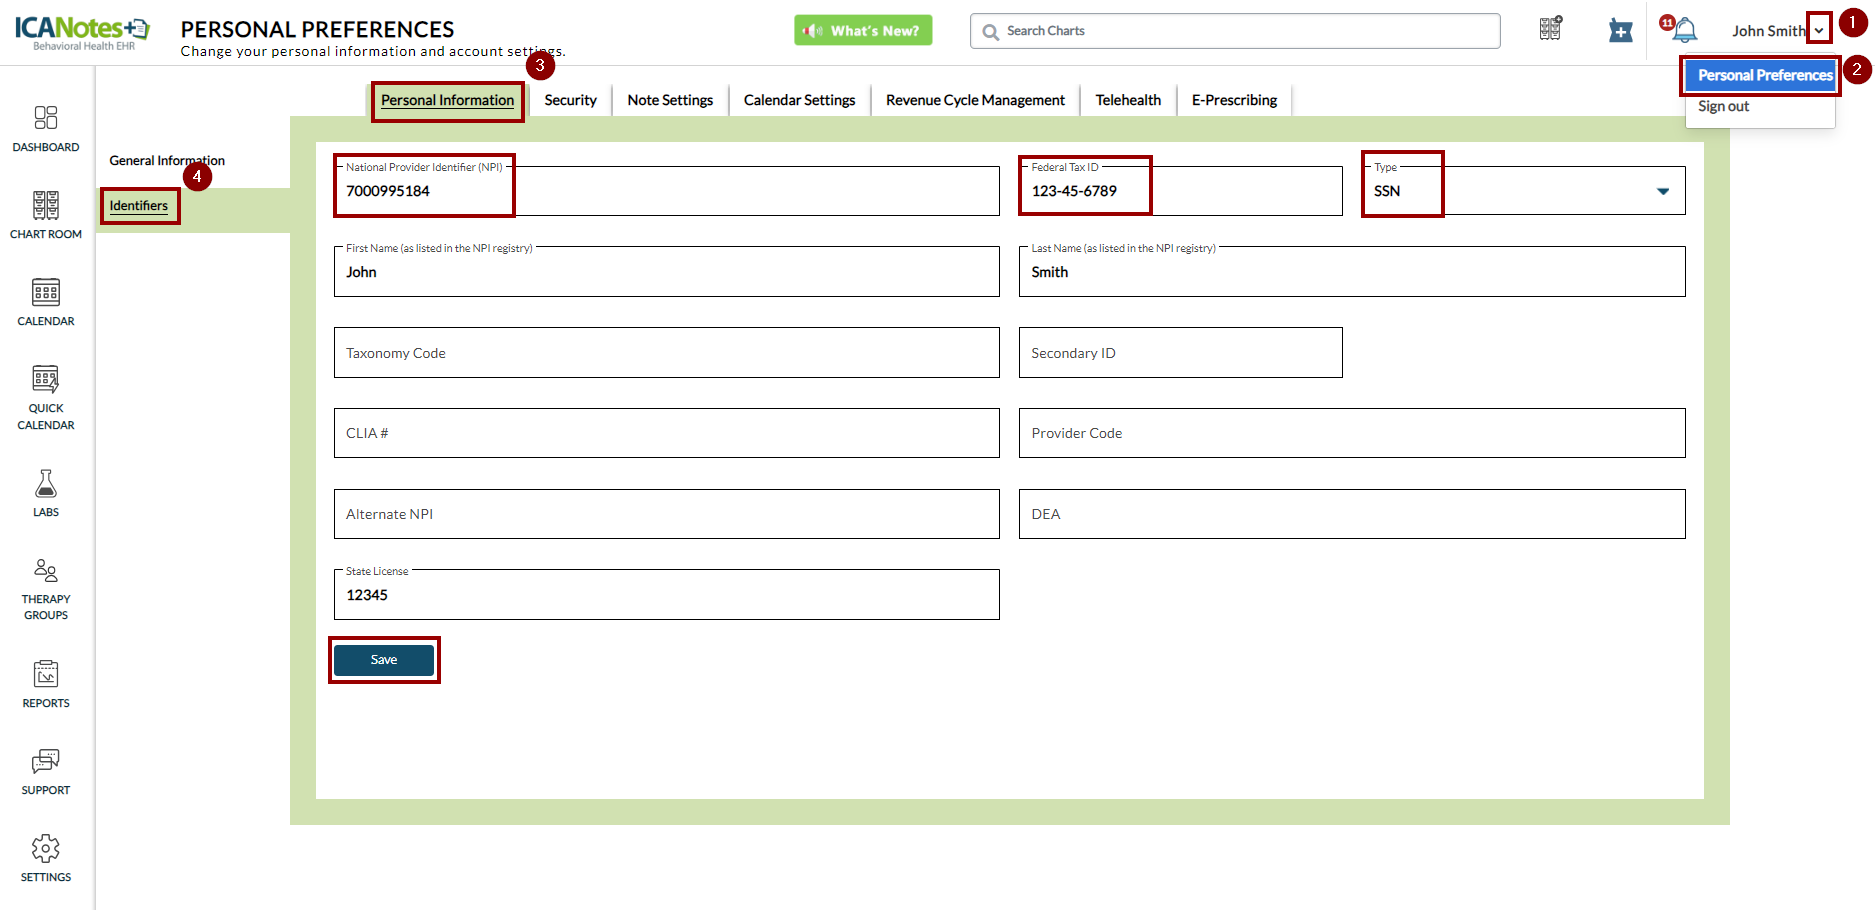Click into the Taxonomy Code field
Screen dimensions: 1875x910
[666, 353]
